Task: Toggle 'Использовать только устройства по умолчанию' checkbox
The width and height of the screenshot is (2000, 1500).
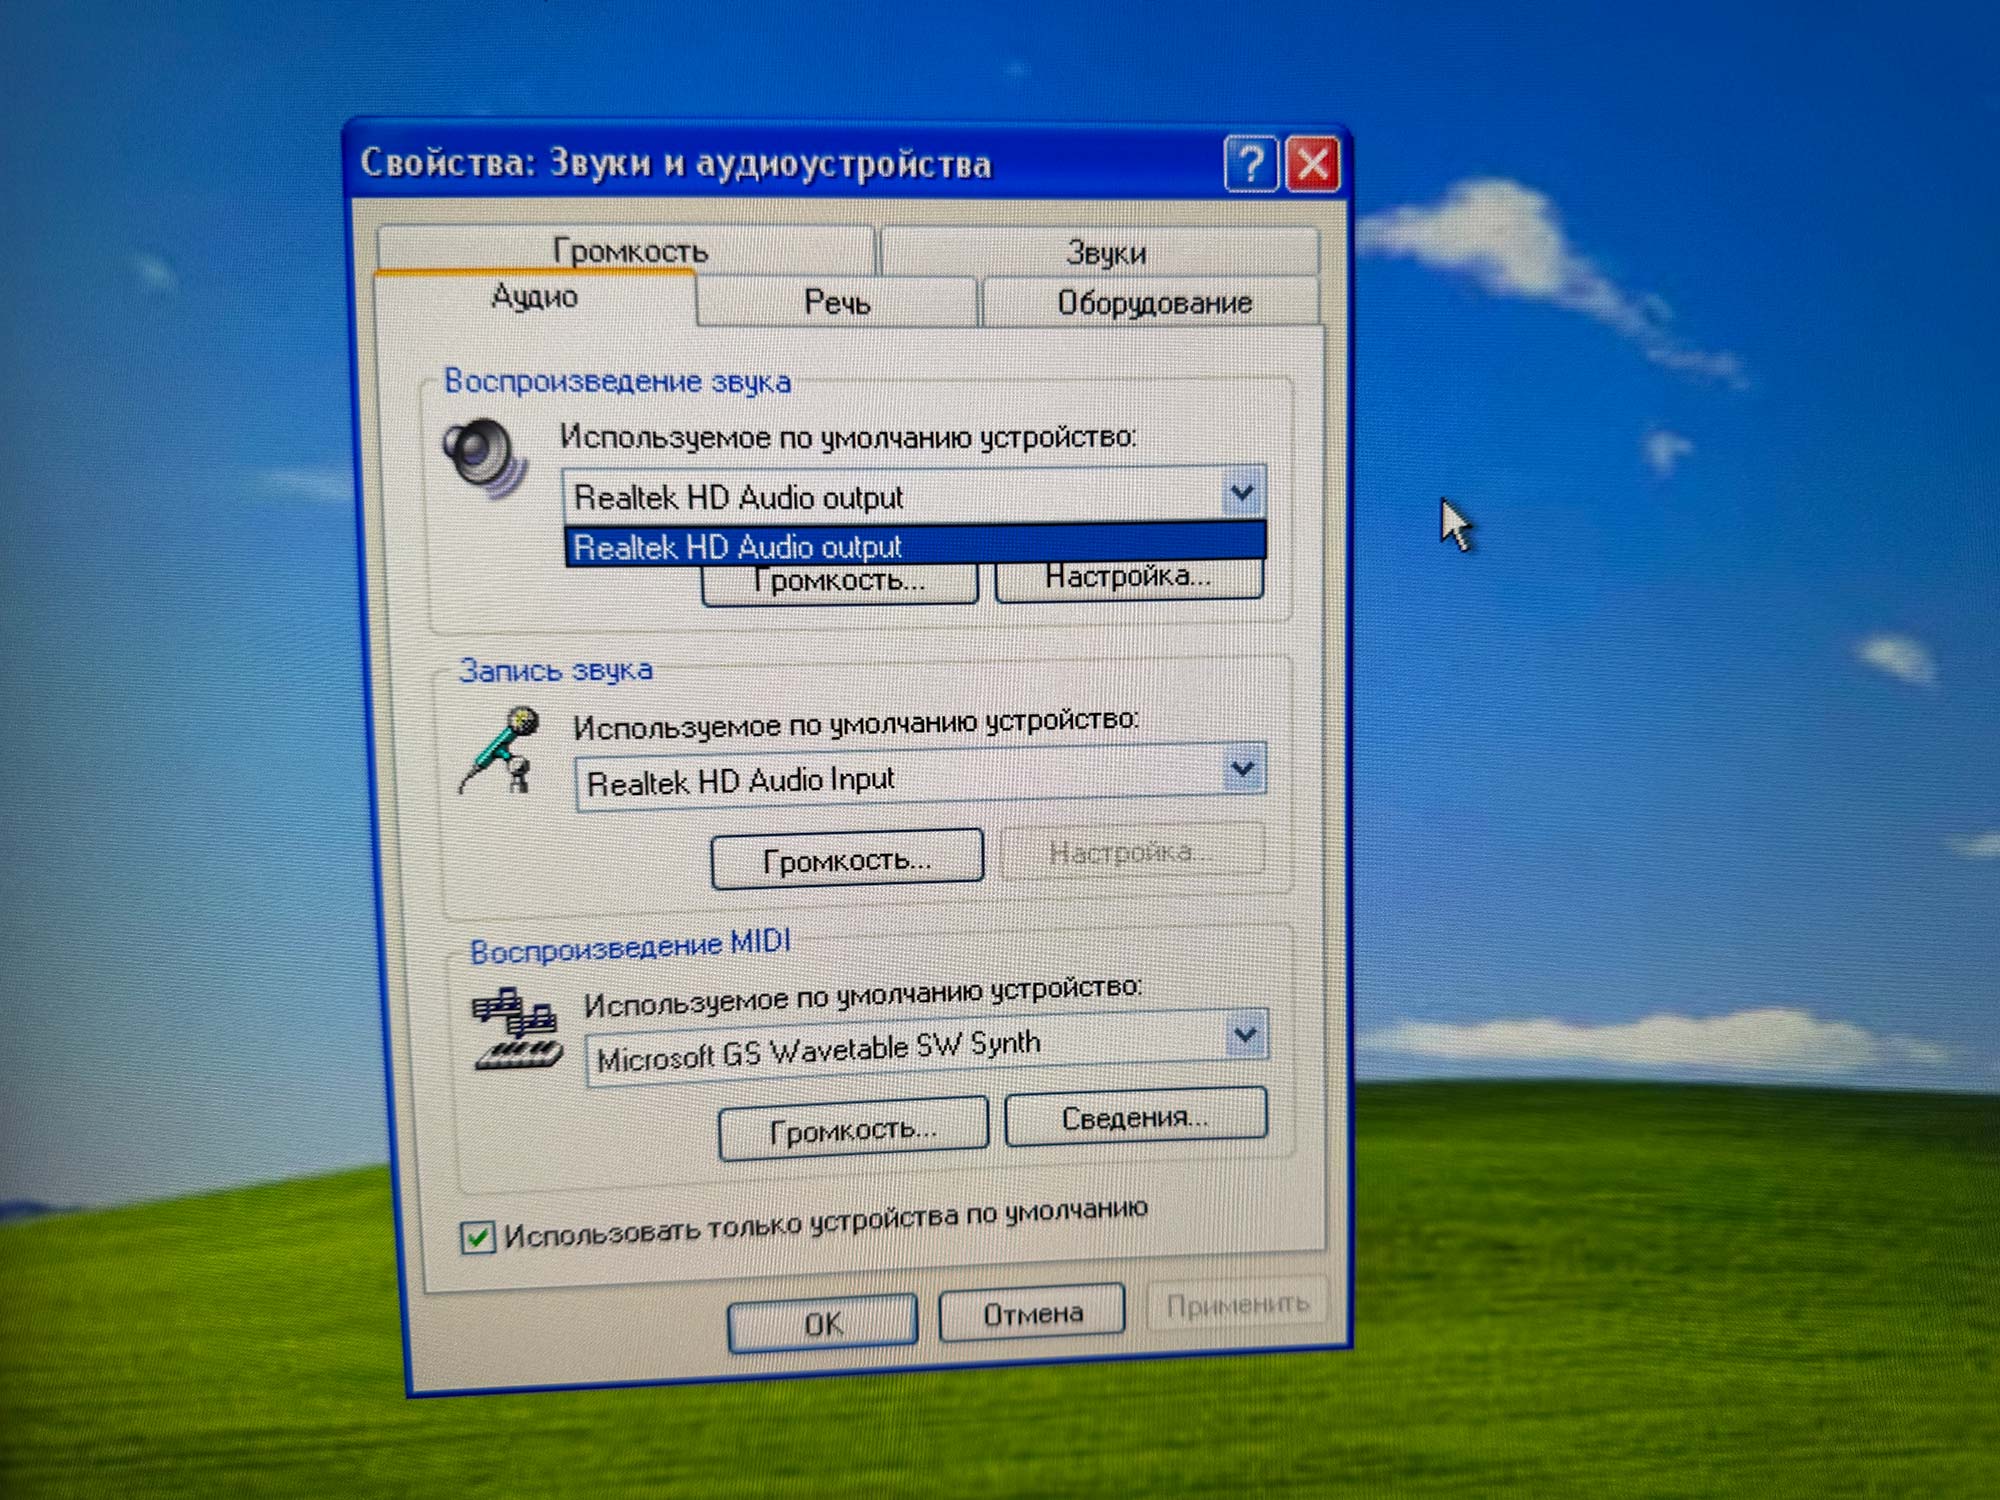Action: (477, 1238)
